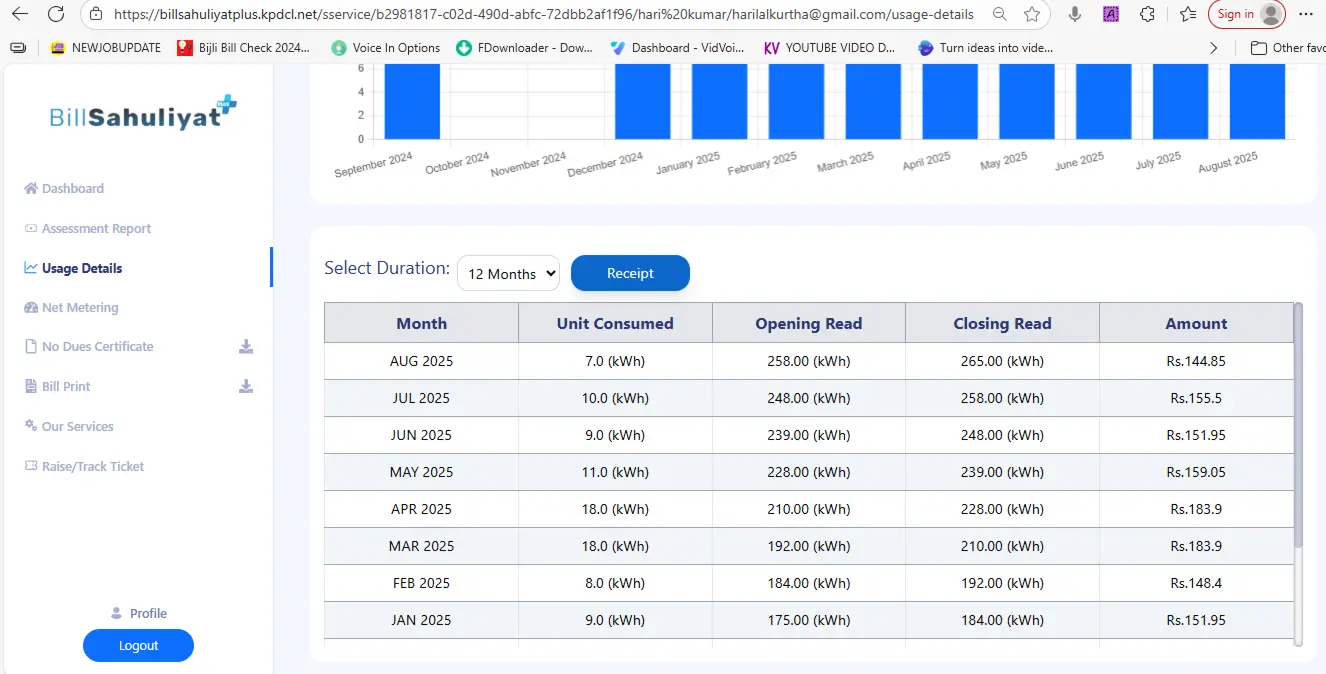Bookmark this page with the star icon
Viewport: 1326px width, 674px height.
pos(1032,14)
